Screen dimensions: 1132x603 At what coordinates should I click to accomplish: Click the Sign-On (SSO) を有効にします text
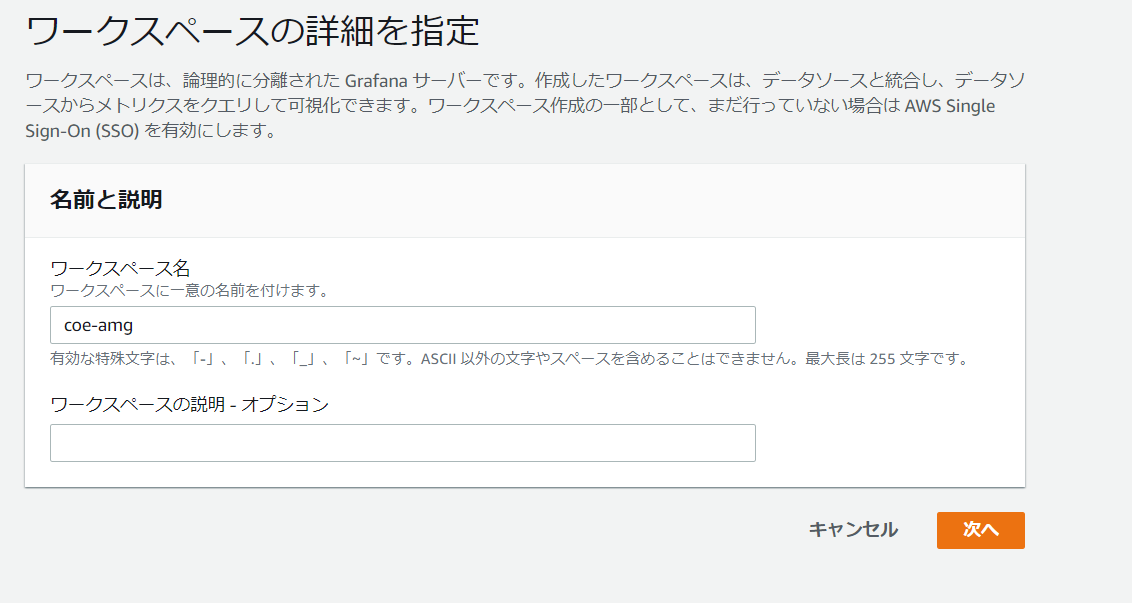(150, 131)
